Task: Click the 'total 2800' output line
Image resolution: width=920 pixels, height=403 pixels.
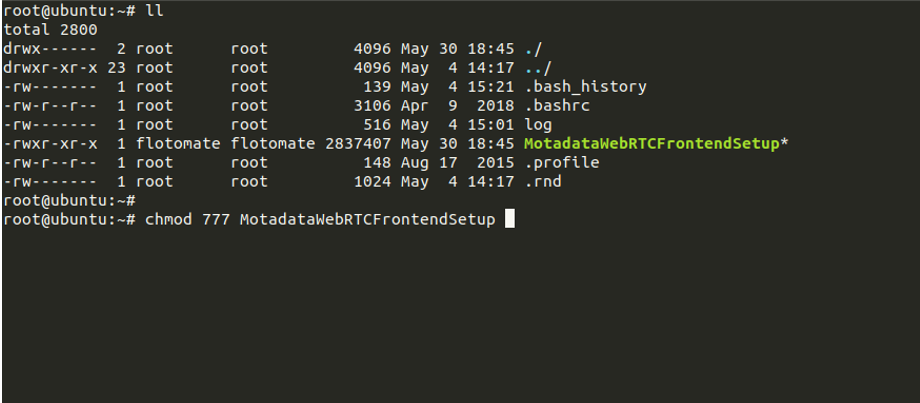Action: coord(50,30)
